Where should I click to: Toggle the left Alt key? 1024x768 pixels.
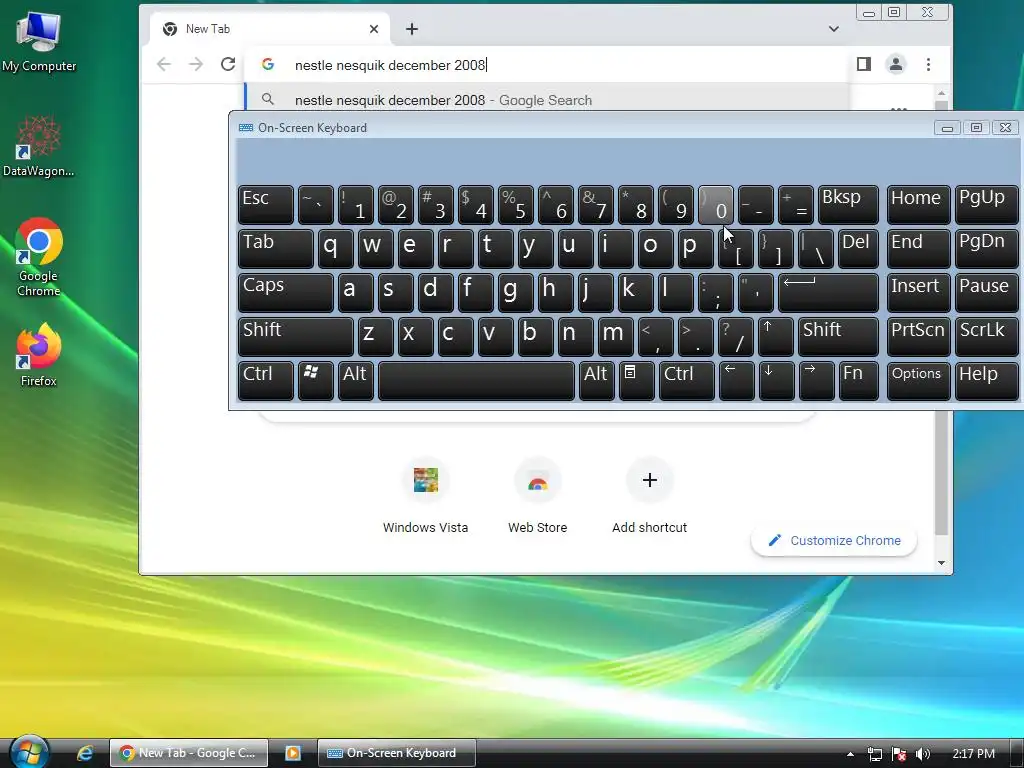click(x=356, y=381)
